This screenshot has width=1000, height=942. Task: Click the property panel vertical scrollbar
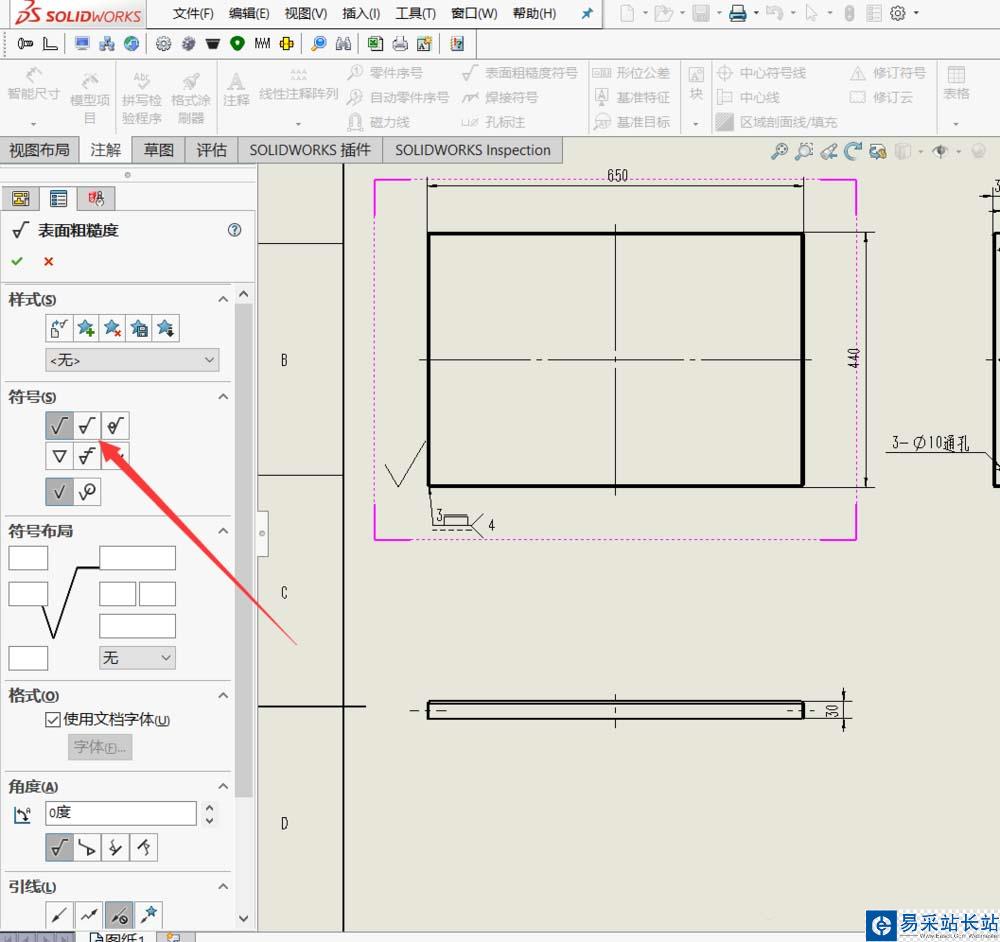(243, 548)
